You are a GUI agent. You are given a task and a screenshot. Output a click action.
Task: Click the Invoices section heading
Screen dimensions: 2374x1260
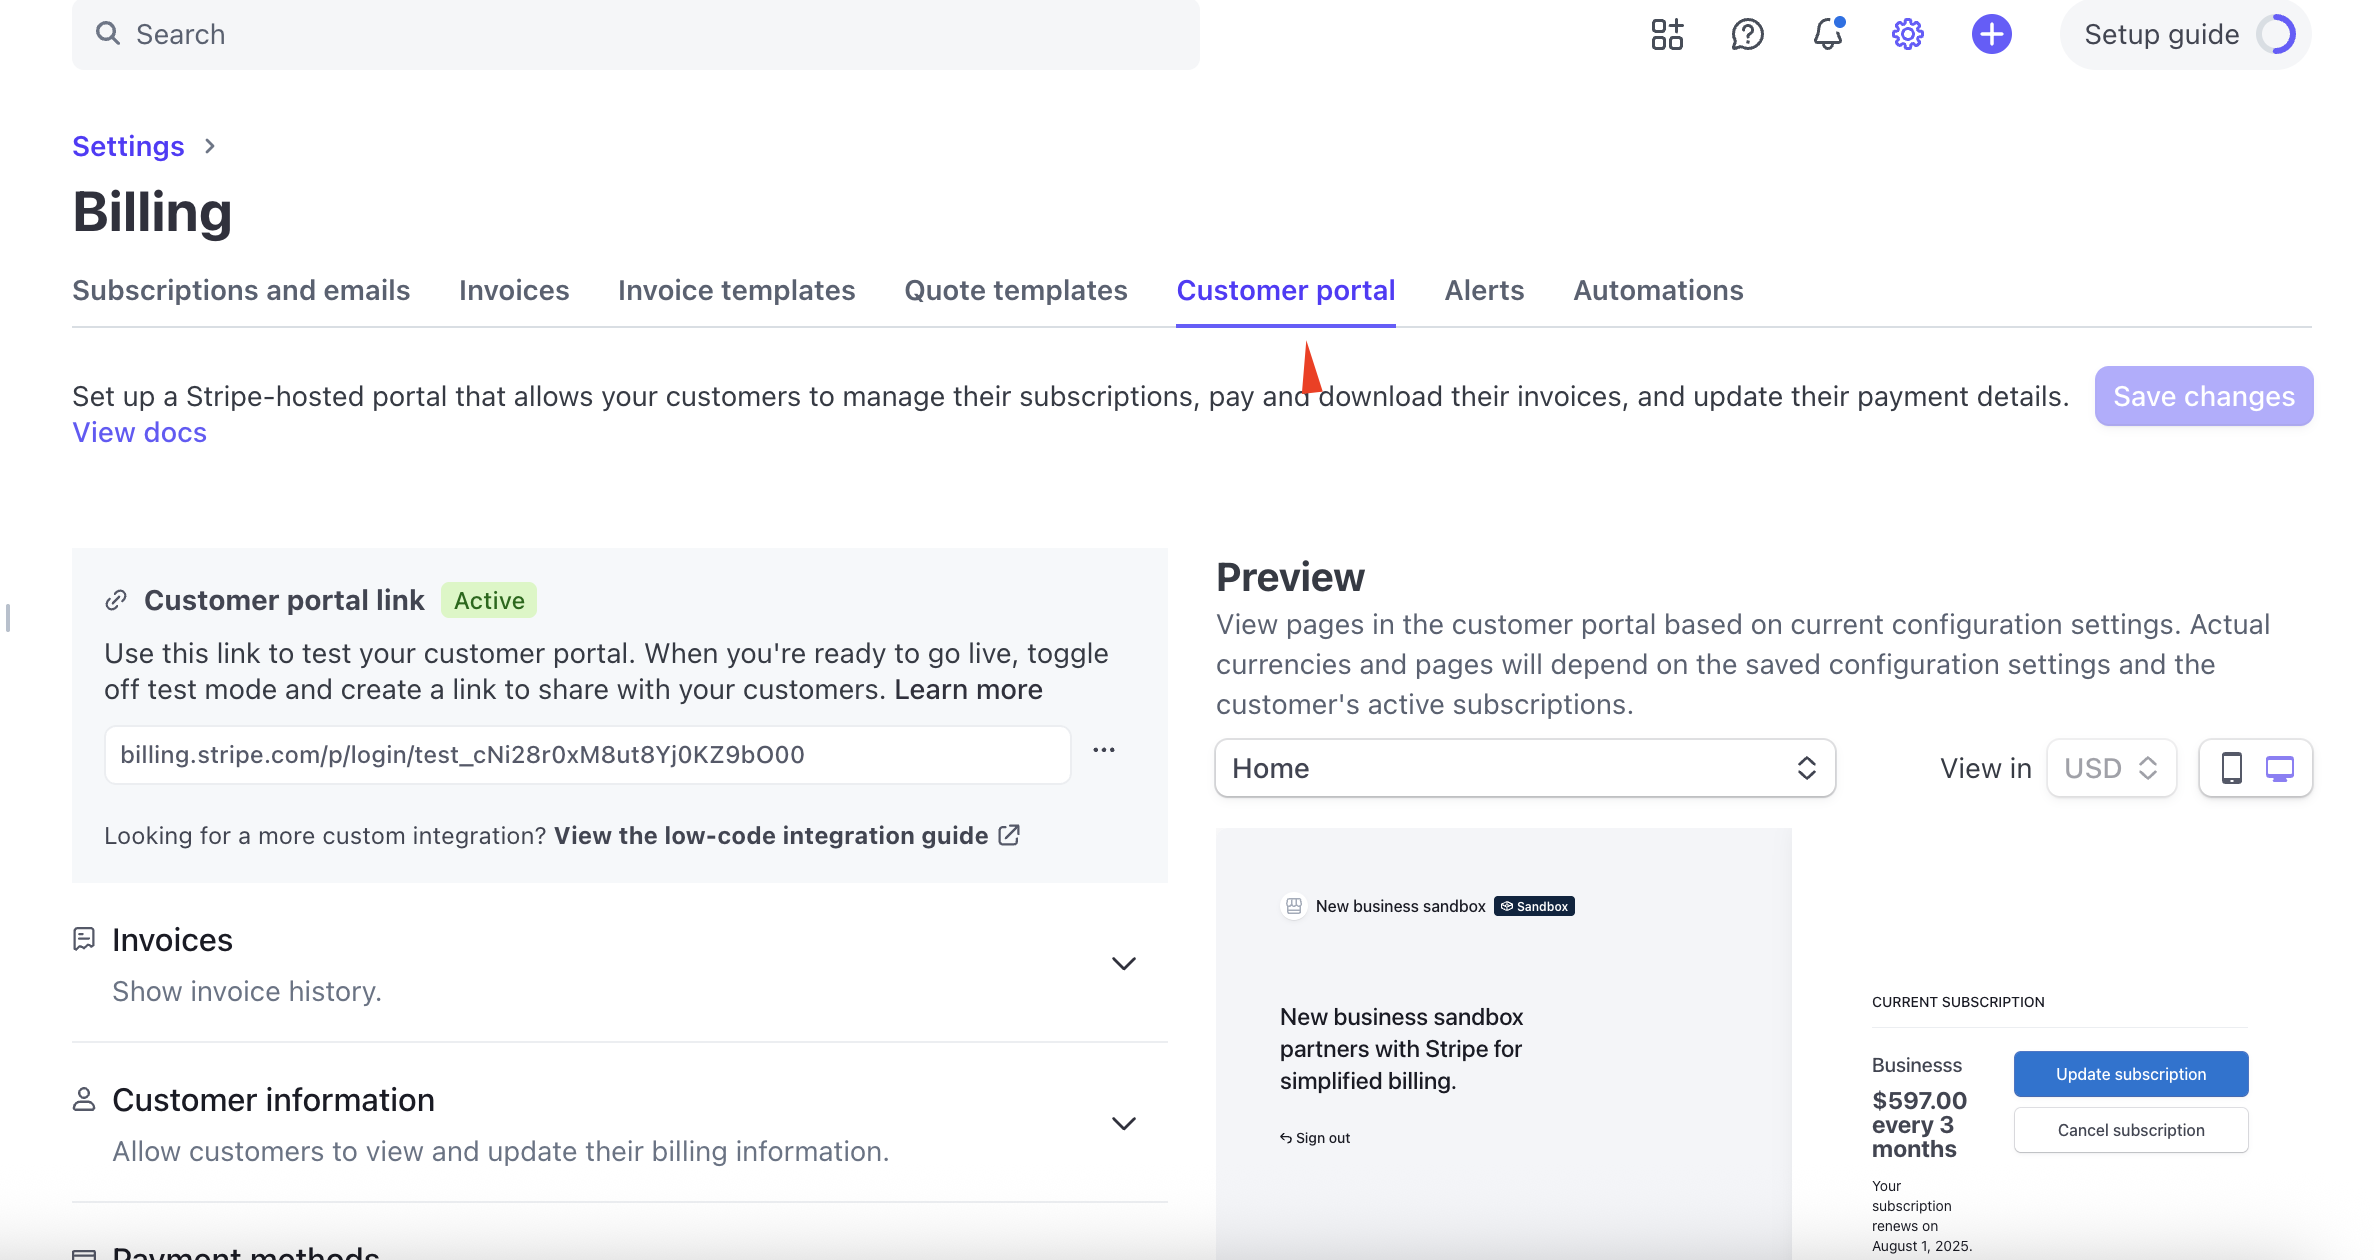(x=172, y=940)
